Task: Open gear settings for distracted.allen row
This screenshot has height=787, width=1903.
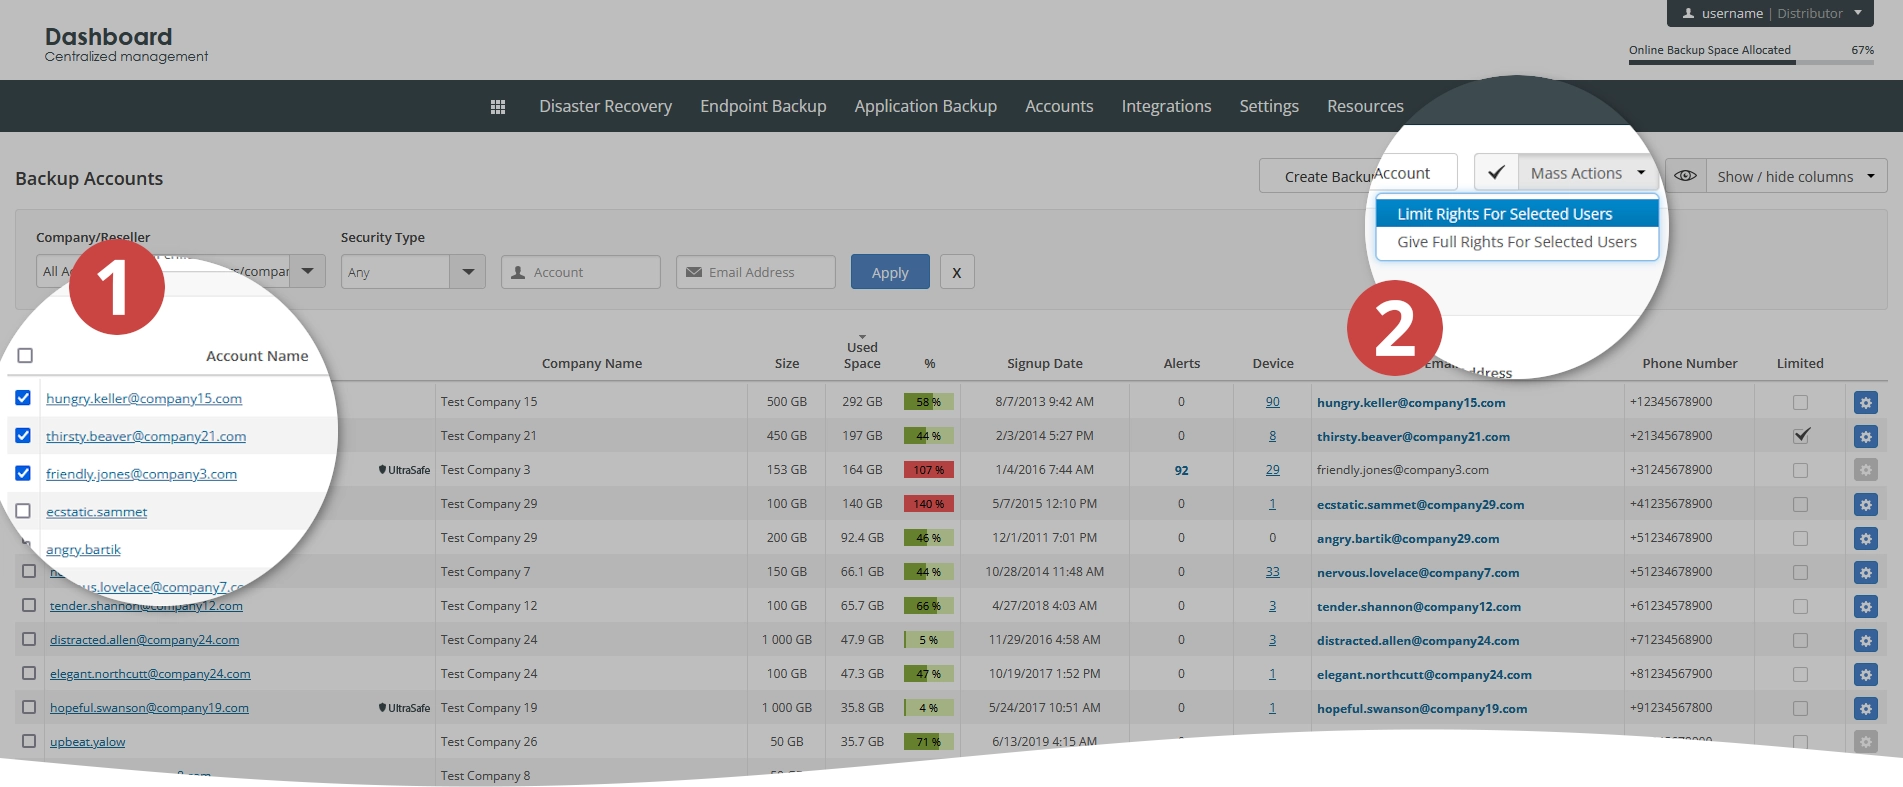Action: 1865,641
